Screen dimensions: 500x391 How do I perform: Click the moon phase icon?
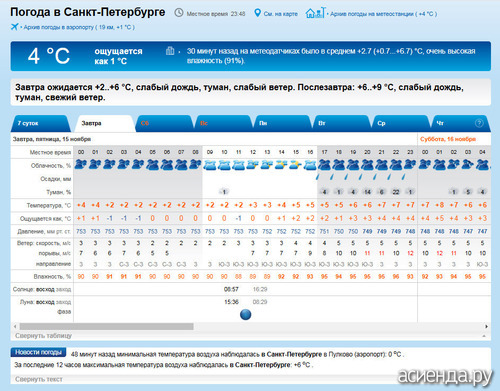(x=246, y=314)
